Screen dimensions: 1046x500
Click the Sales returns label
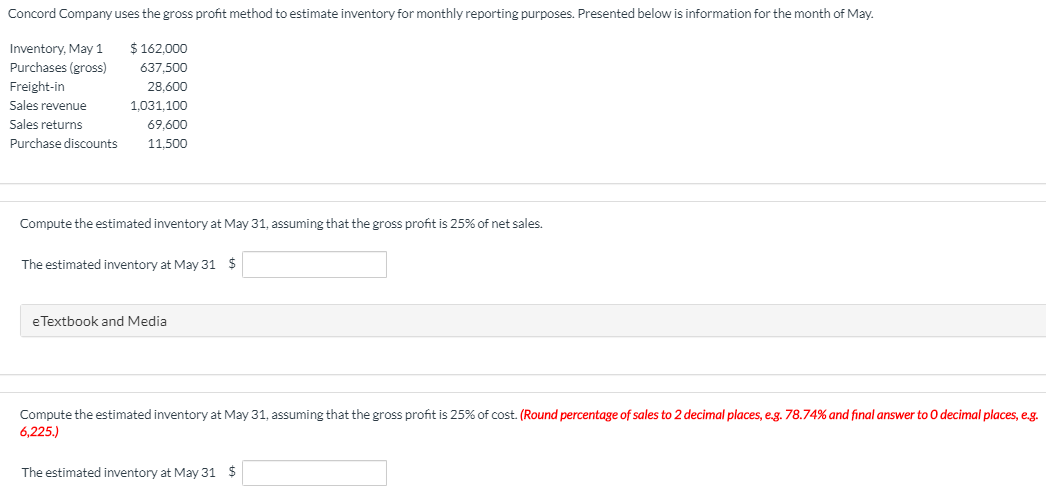pos(46,125)
